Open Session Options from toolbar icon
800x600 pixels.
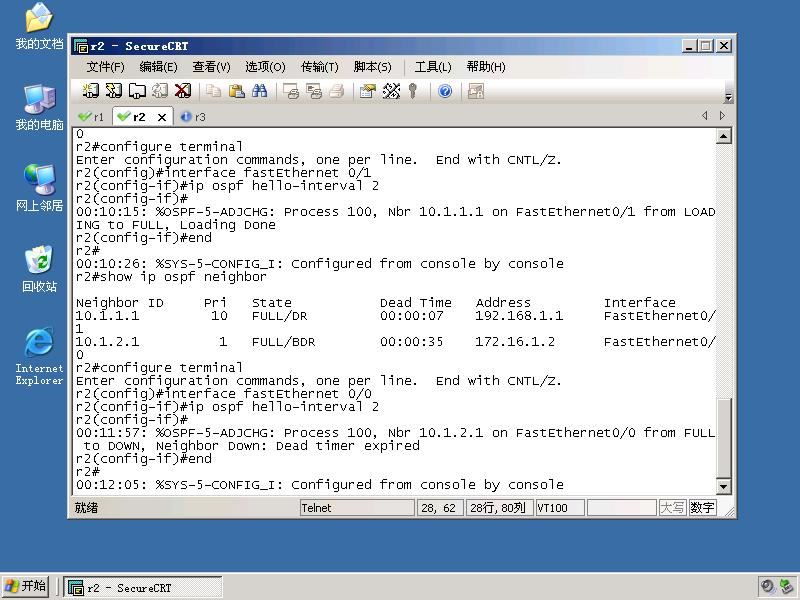[367, 91]
